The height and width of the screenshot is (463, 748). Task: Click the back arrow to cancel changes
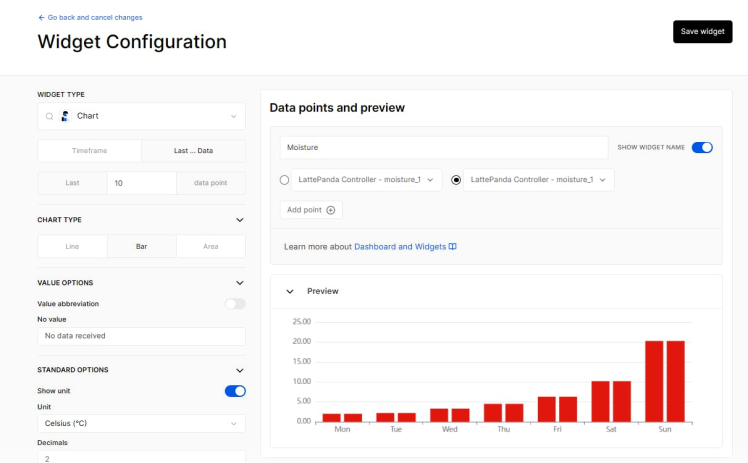(41, 17)
